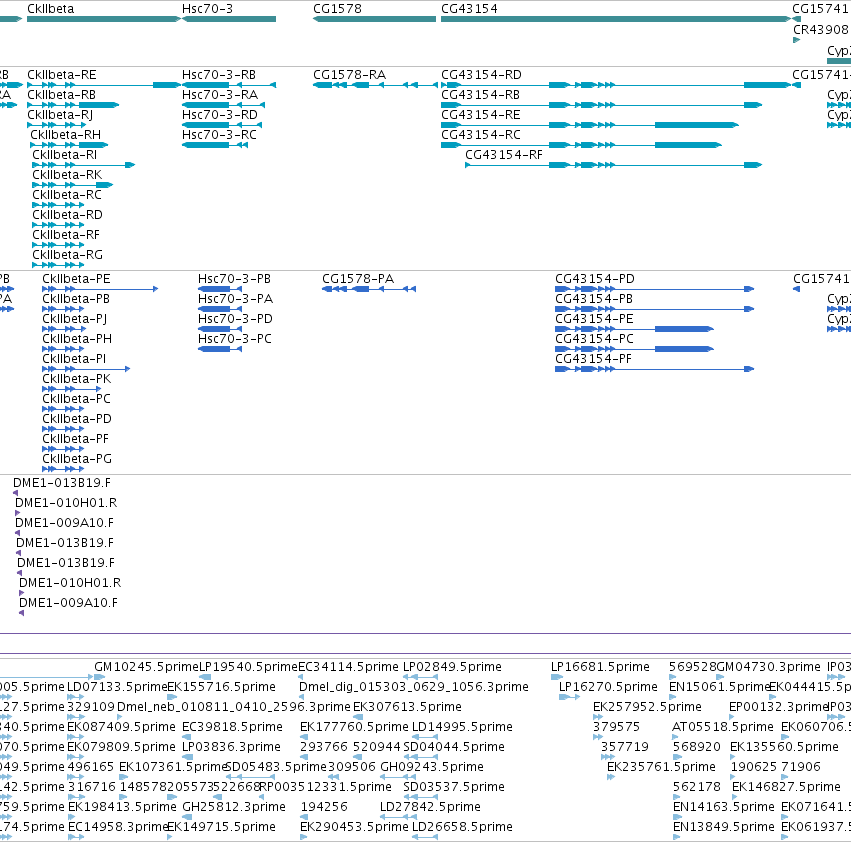The height and width of the screenshot is (842, 851).
Task: Click protein label CG43154-PF
Action: pos(593,359)
